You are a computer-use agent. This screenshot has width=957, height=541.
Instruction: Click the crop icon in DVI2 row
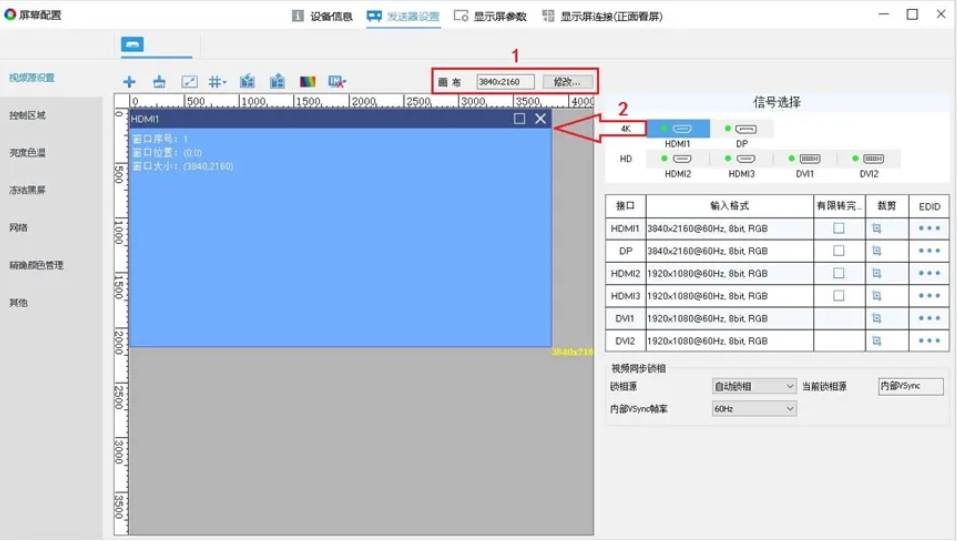tap(877, 341)
